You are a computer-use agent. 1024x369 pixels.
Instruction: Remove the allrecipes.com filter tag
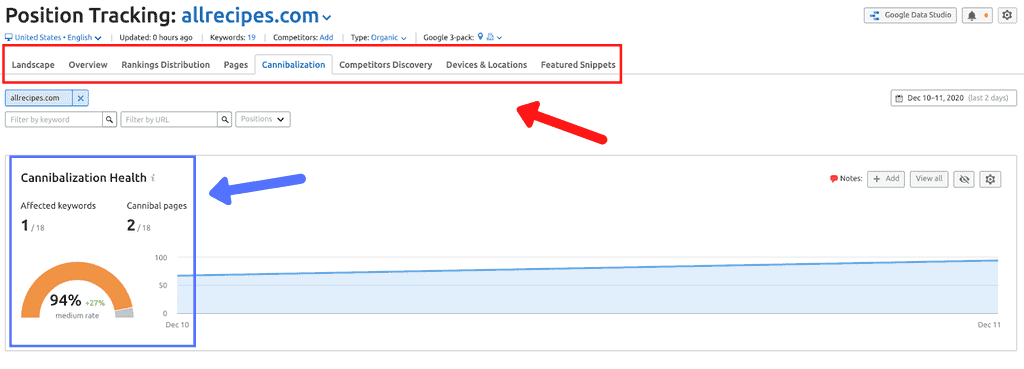click(80, 98)
